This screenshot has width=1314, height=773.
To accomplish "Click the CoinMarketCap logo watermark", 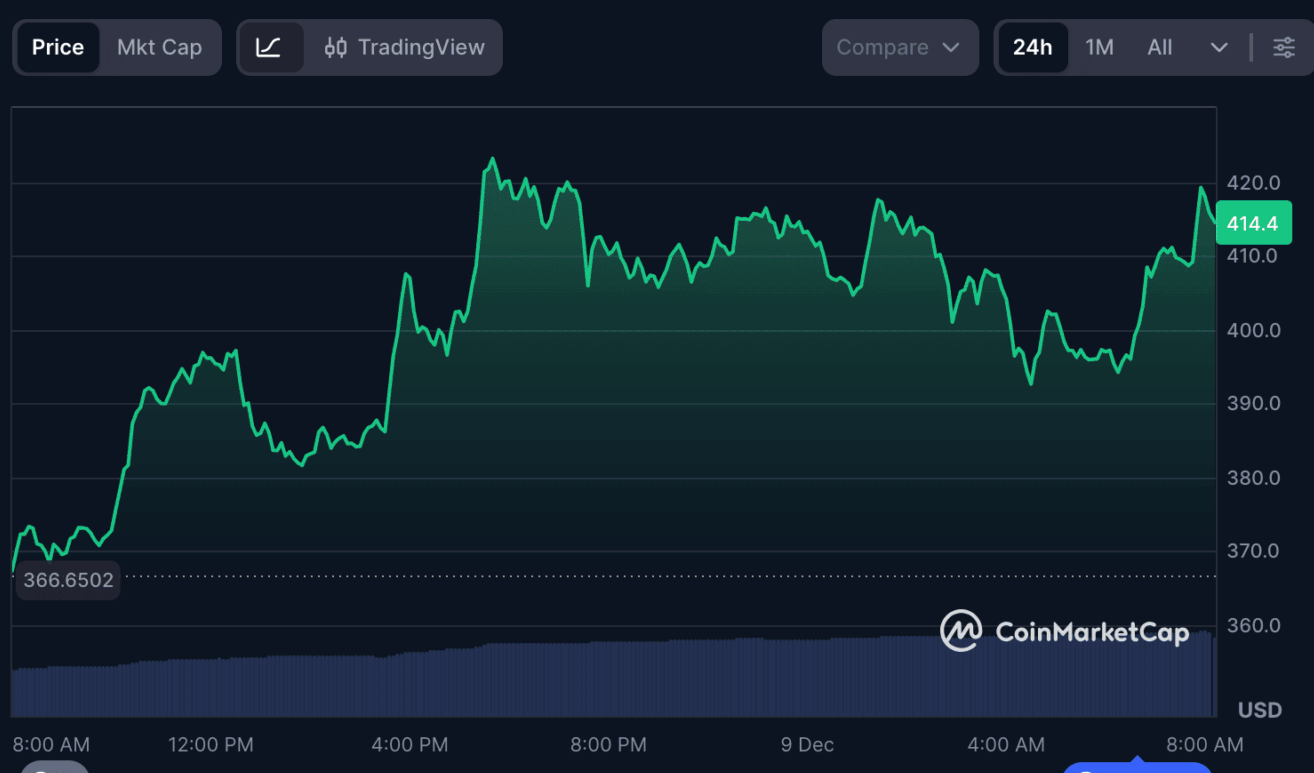I will point(1064,631).
